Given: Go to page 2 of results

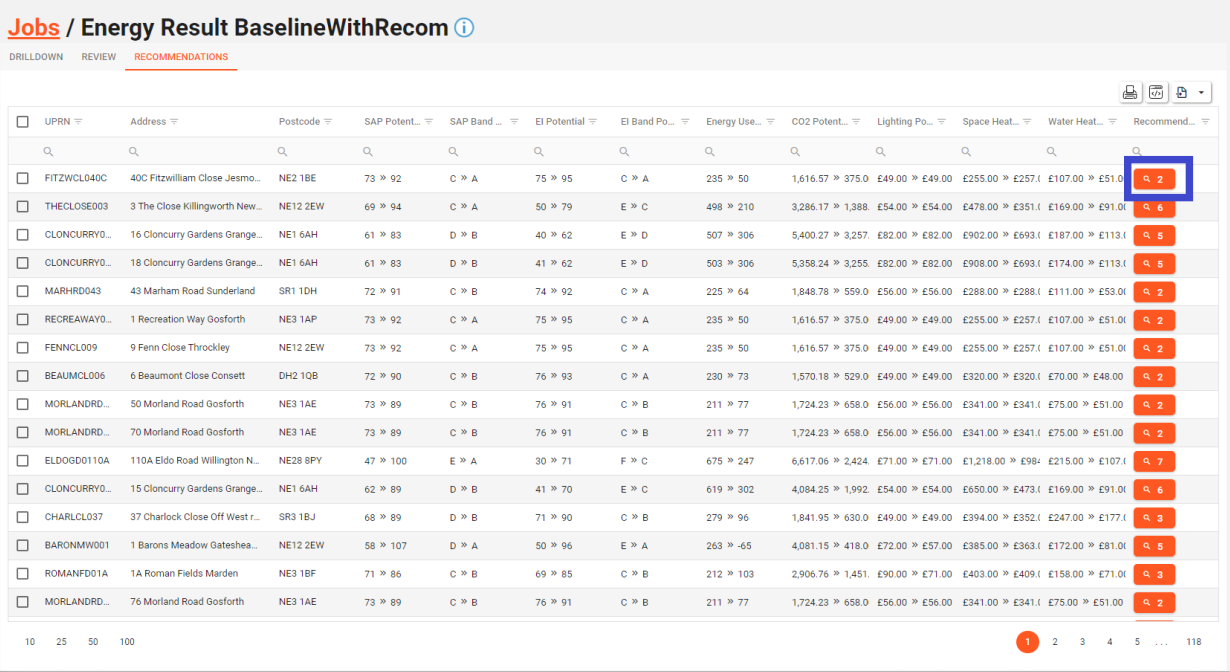Looking at the screenshot, I should point(1054,642).
